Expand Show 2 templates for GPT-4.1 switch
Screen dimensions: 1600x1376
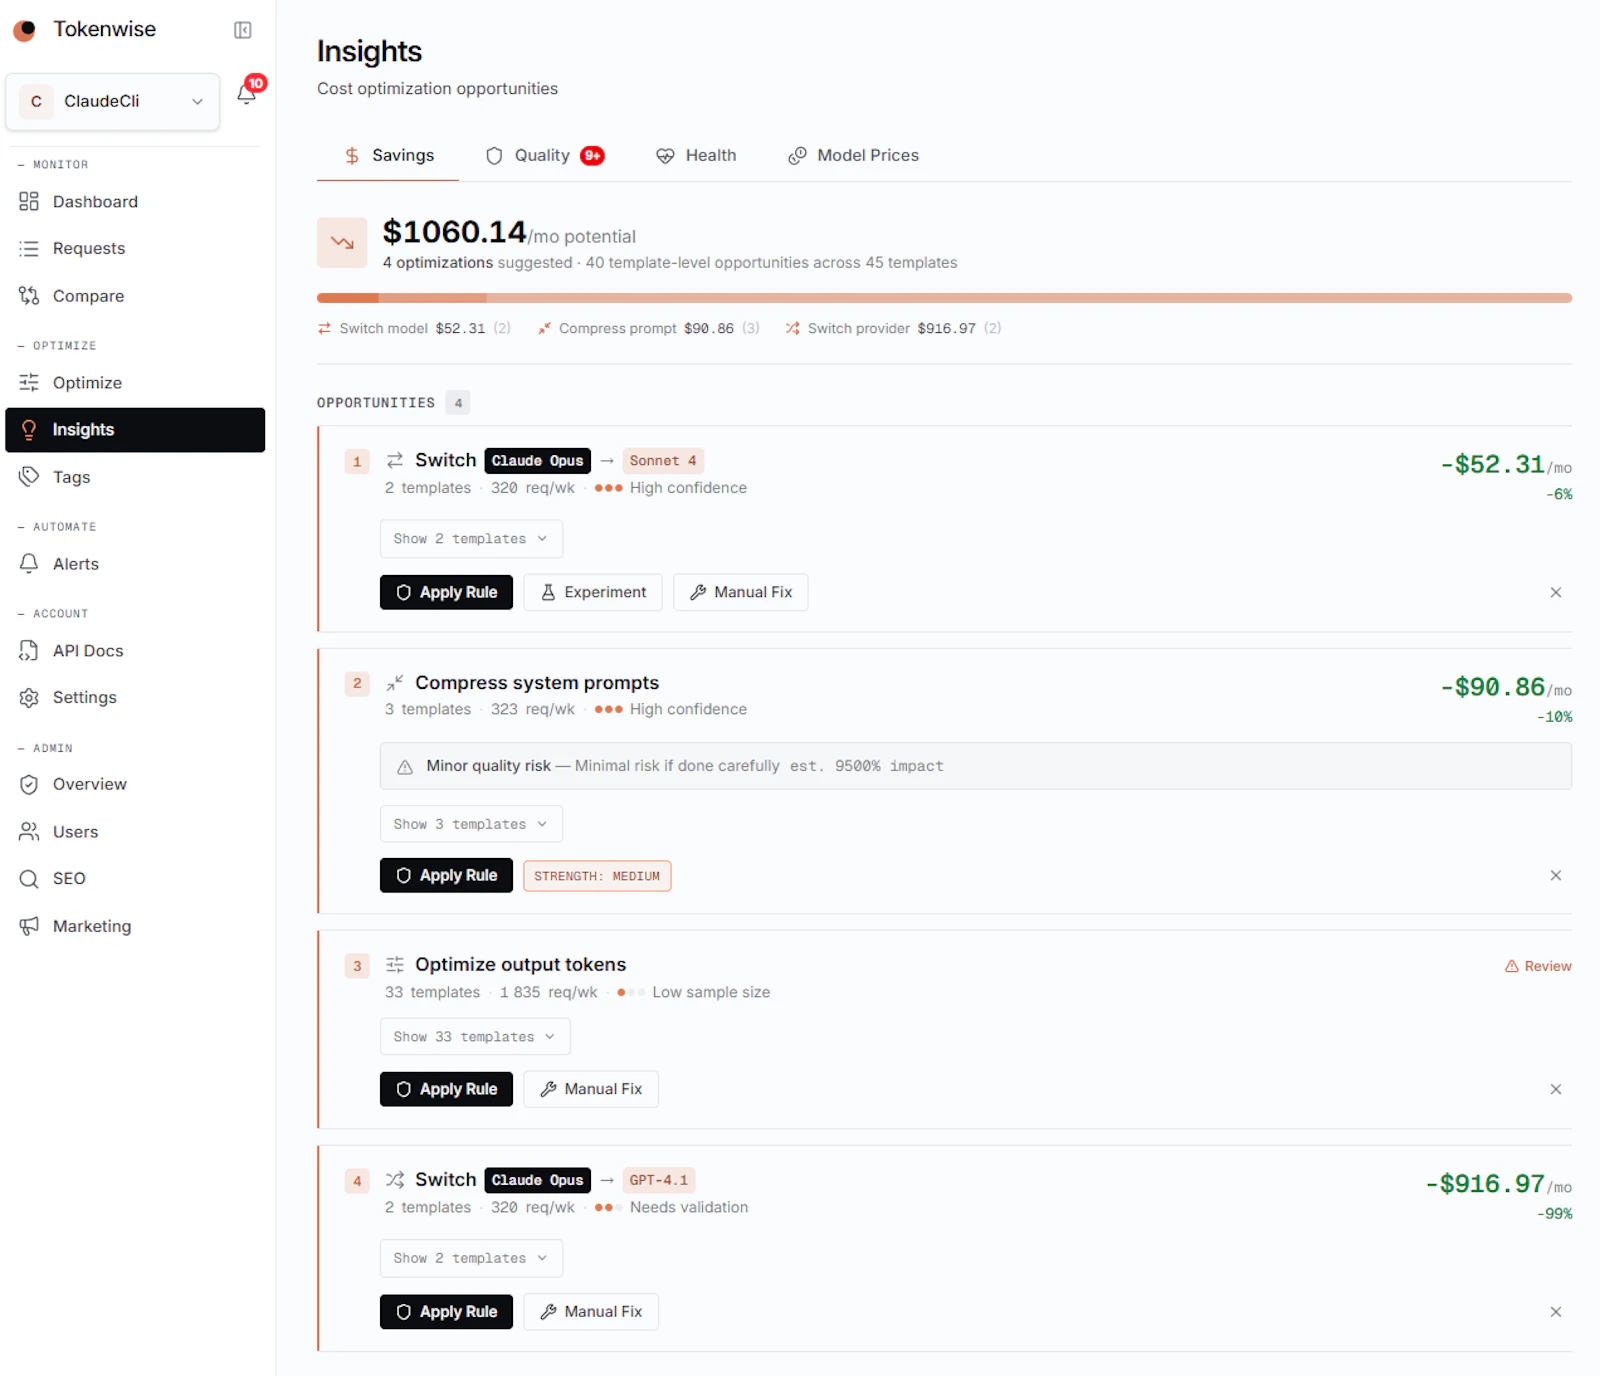tap(471, 1259)
